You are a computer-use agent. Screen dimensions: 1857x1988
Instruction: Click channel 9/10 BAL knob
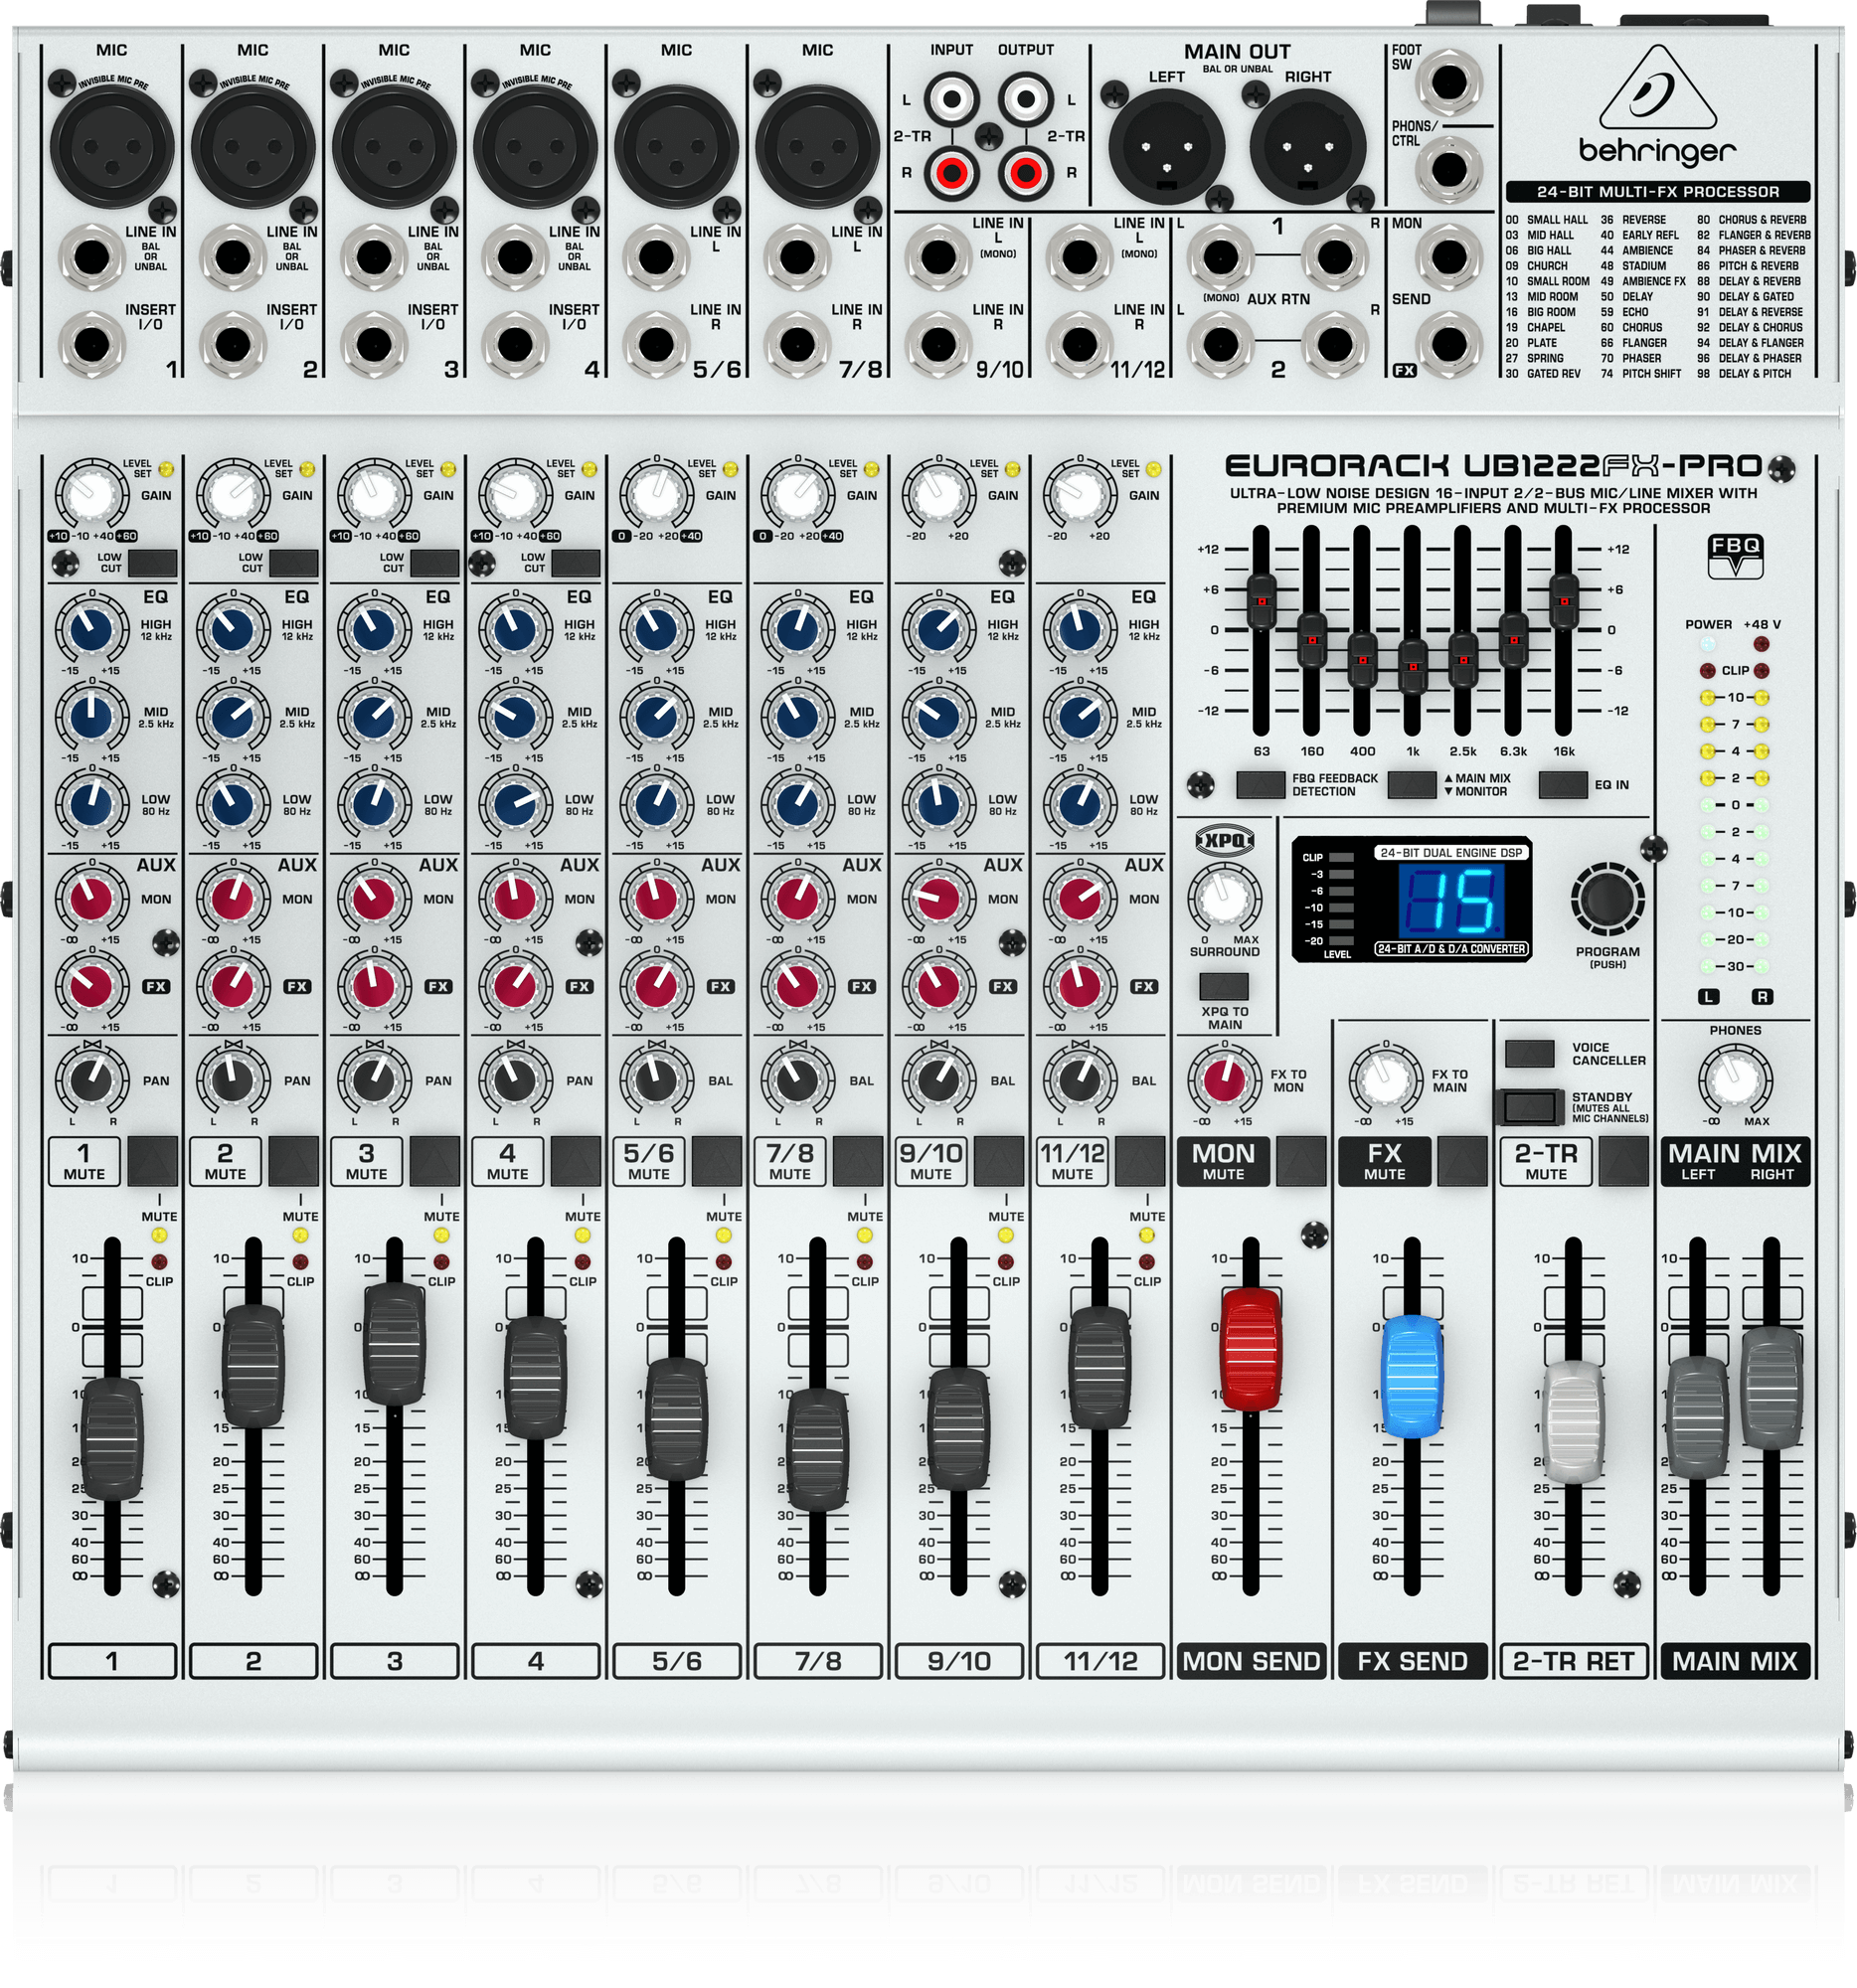coord(938,1081)
